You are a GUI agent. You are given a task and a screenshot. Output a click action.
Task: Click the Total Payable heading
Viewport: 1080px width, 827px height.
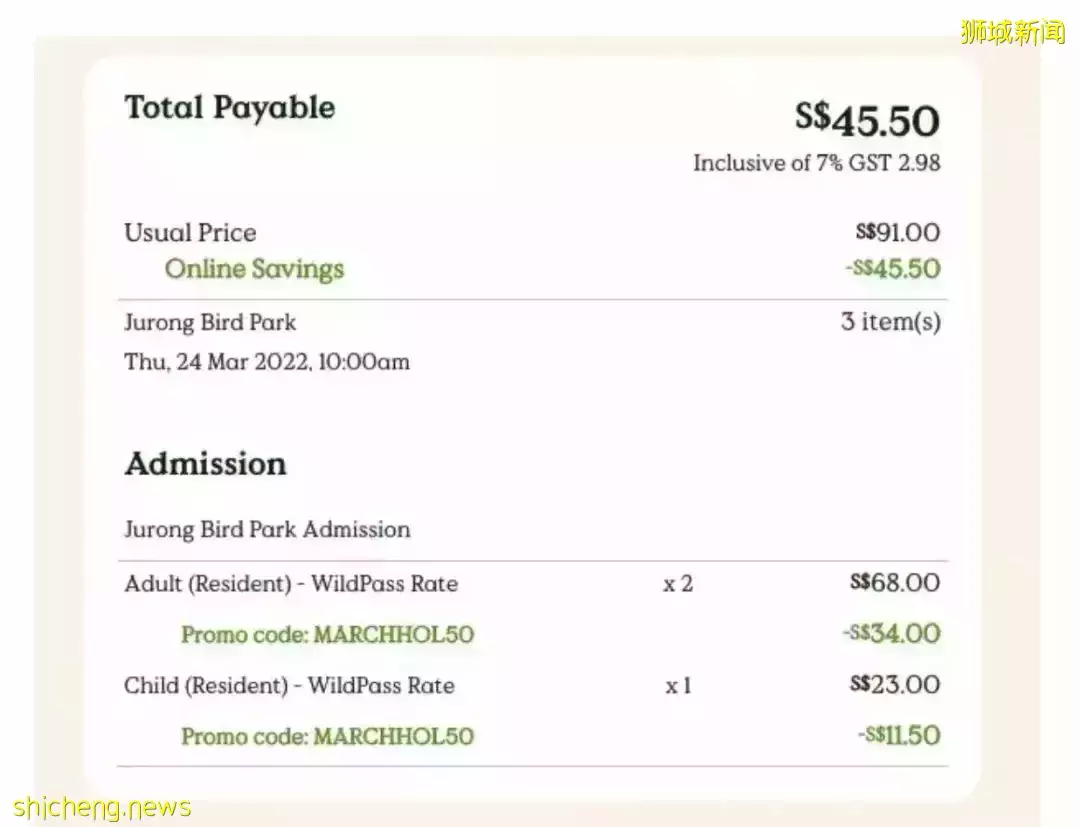tap(229, 109)
